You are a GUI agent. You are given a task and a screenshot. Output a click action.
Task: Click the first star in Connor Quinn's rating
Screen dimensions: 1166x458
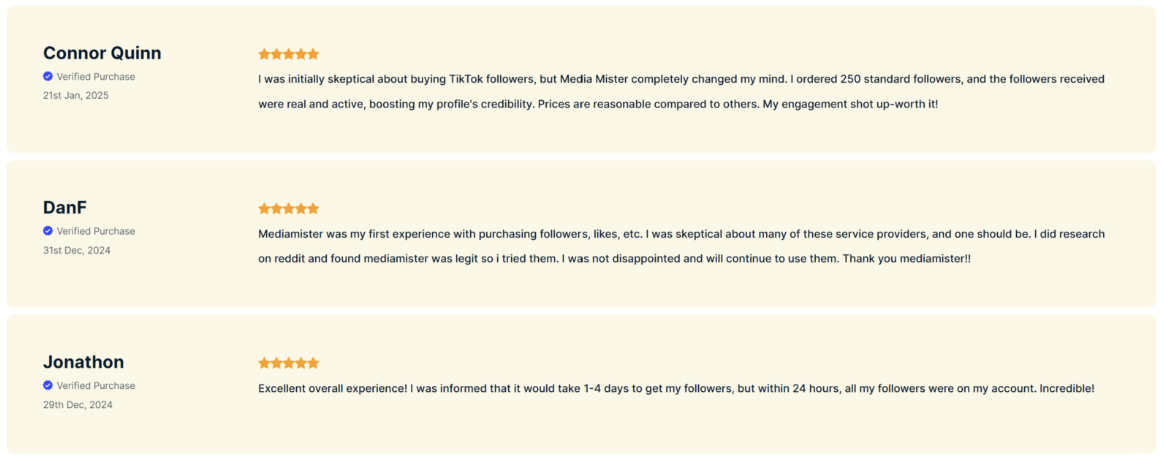[264, 54]
